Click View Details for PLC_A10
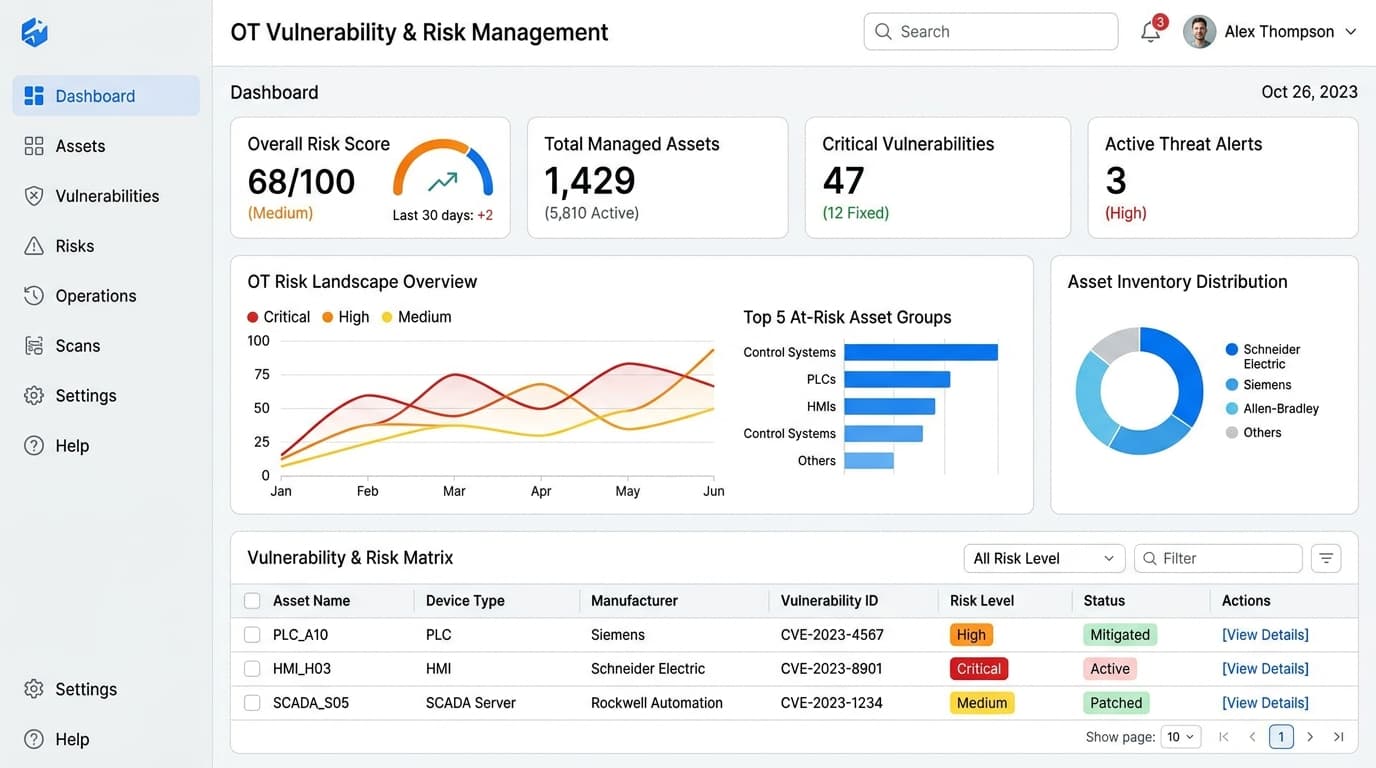 1265,635
